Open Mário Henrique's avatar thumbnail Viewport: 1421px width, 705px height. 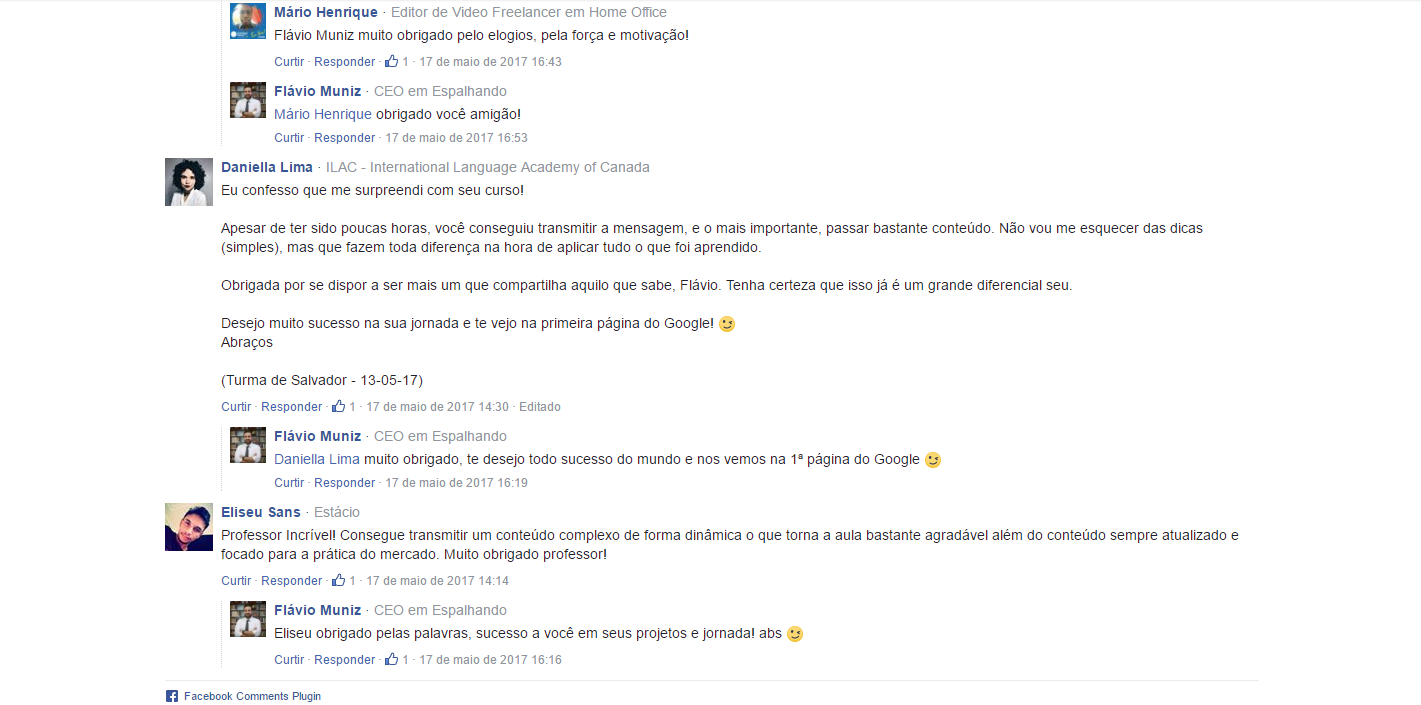point(248,21)
